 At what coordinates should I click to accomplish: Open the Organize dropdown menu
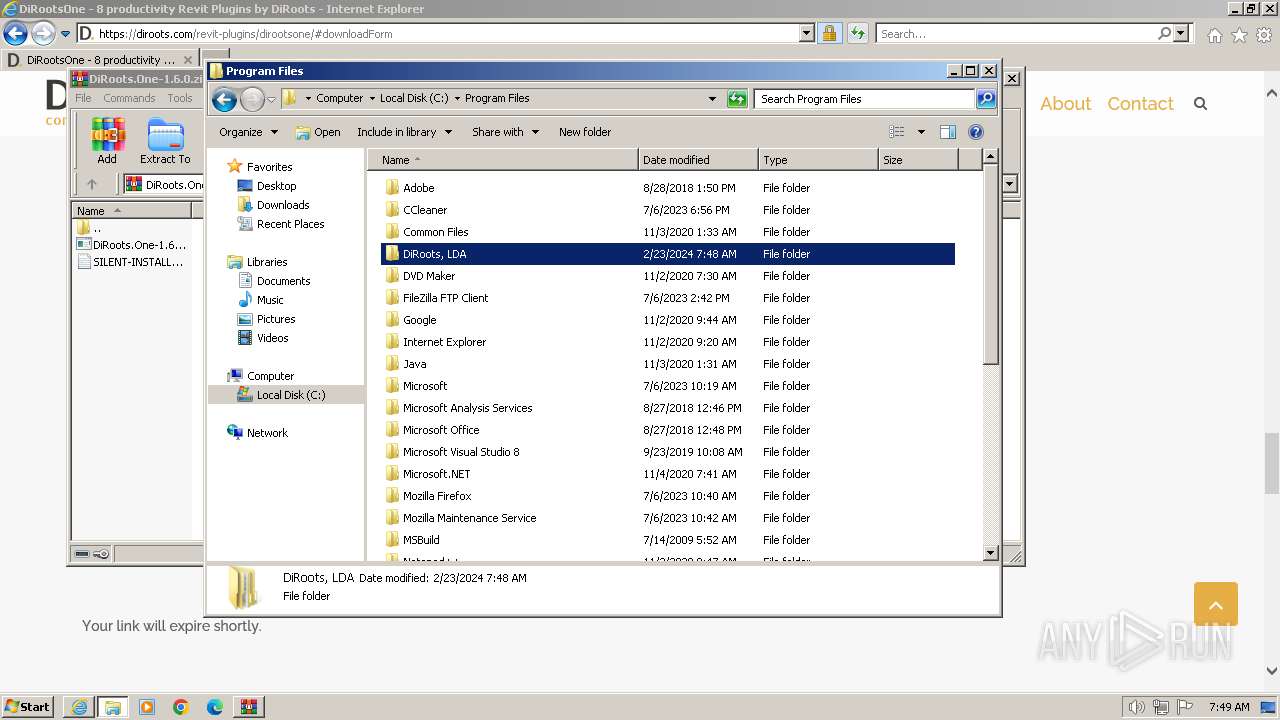(248, 132)
